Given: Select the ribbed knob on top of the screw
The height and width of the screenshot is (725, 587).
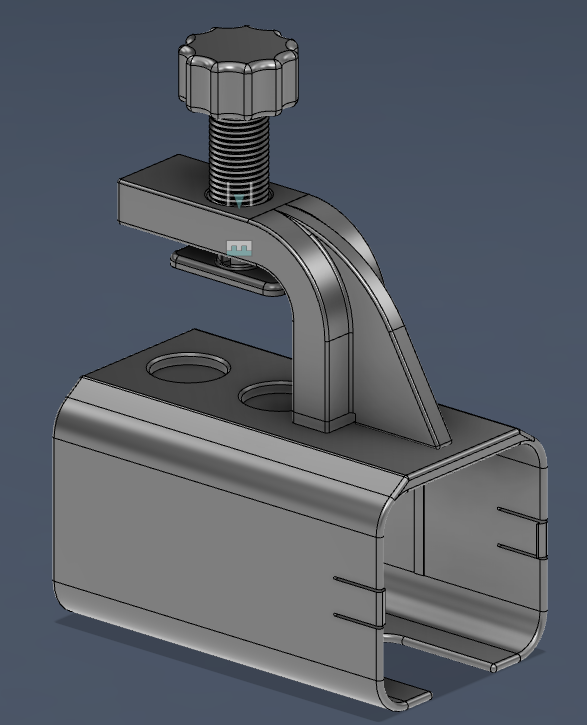Looking at the screenshot, I should click(238, 72).
